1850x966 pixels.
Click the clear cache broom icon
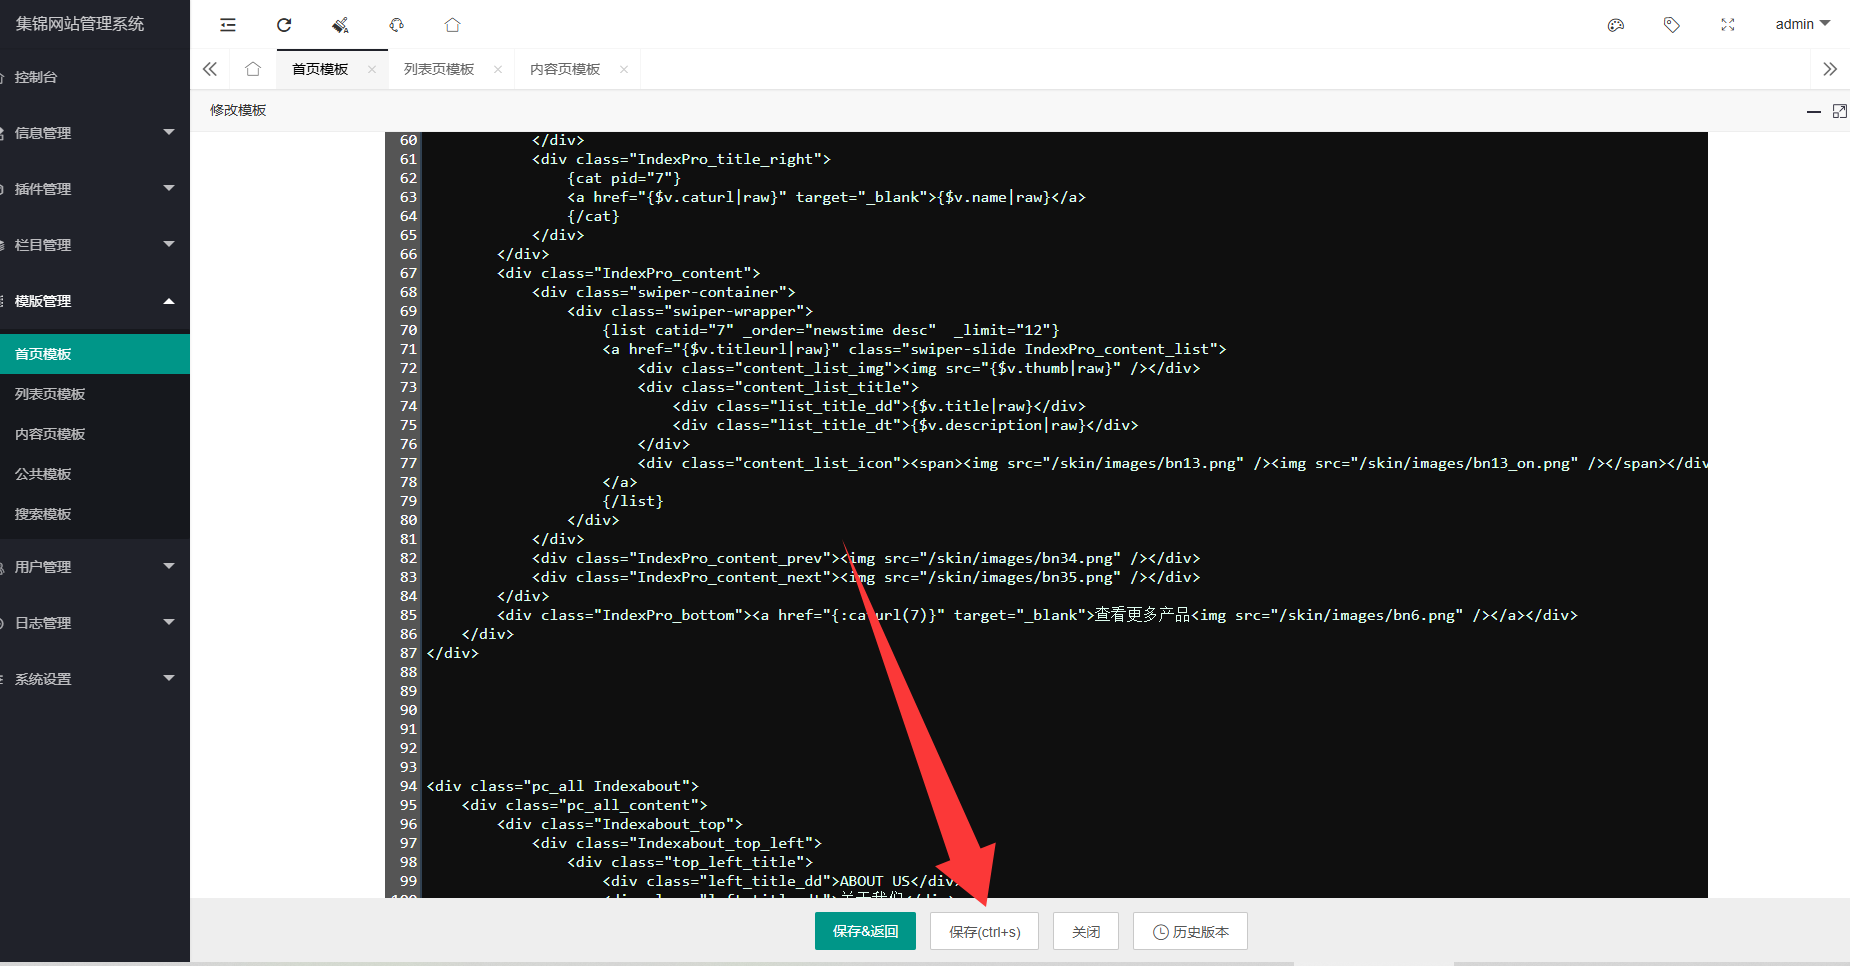click(340, 25)
